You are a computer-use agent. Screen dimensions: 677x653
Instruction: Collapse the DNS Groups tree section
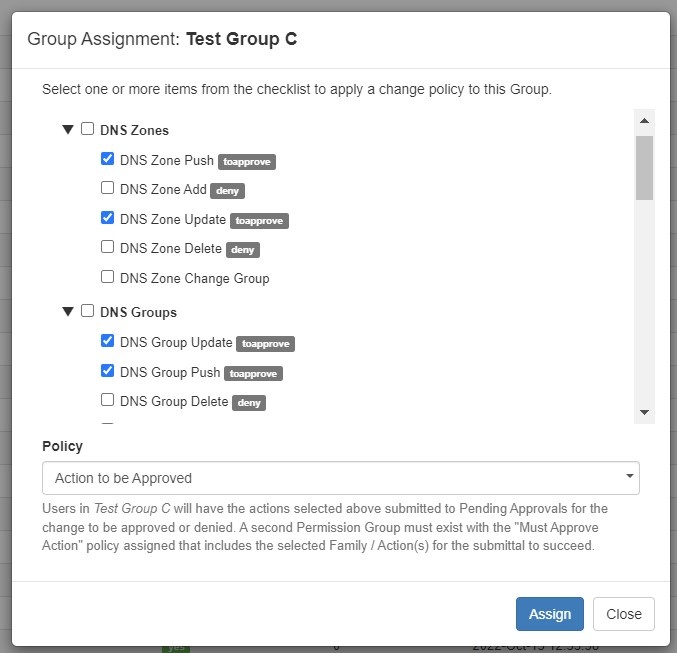[68, 311]
